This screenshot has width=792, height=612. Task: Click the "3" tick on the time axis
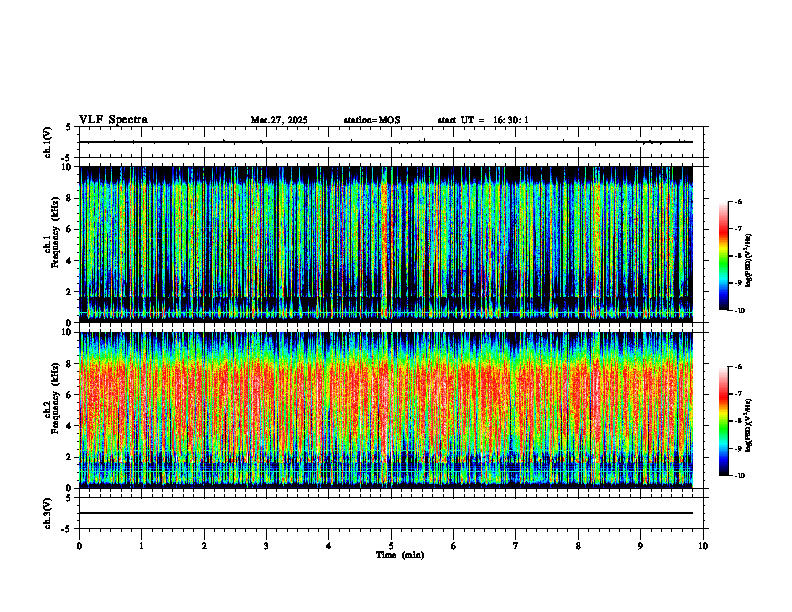coord(266,546)
